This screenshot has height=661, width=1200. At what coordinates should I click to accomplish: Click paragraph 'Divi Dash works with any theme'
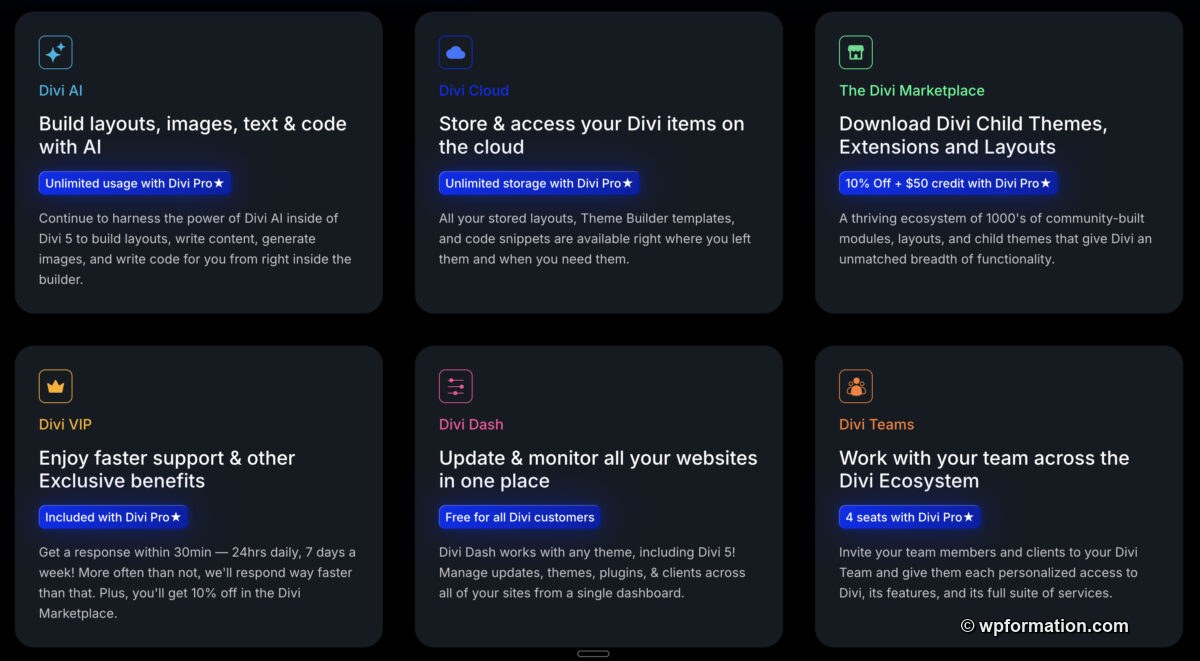[x=592, y=573]
